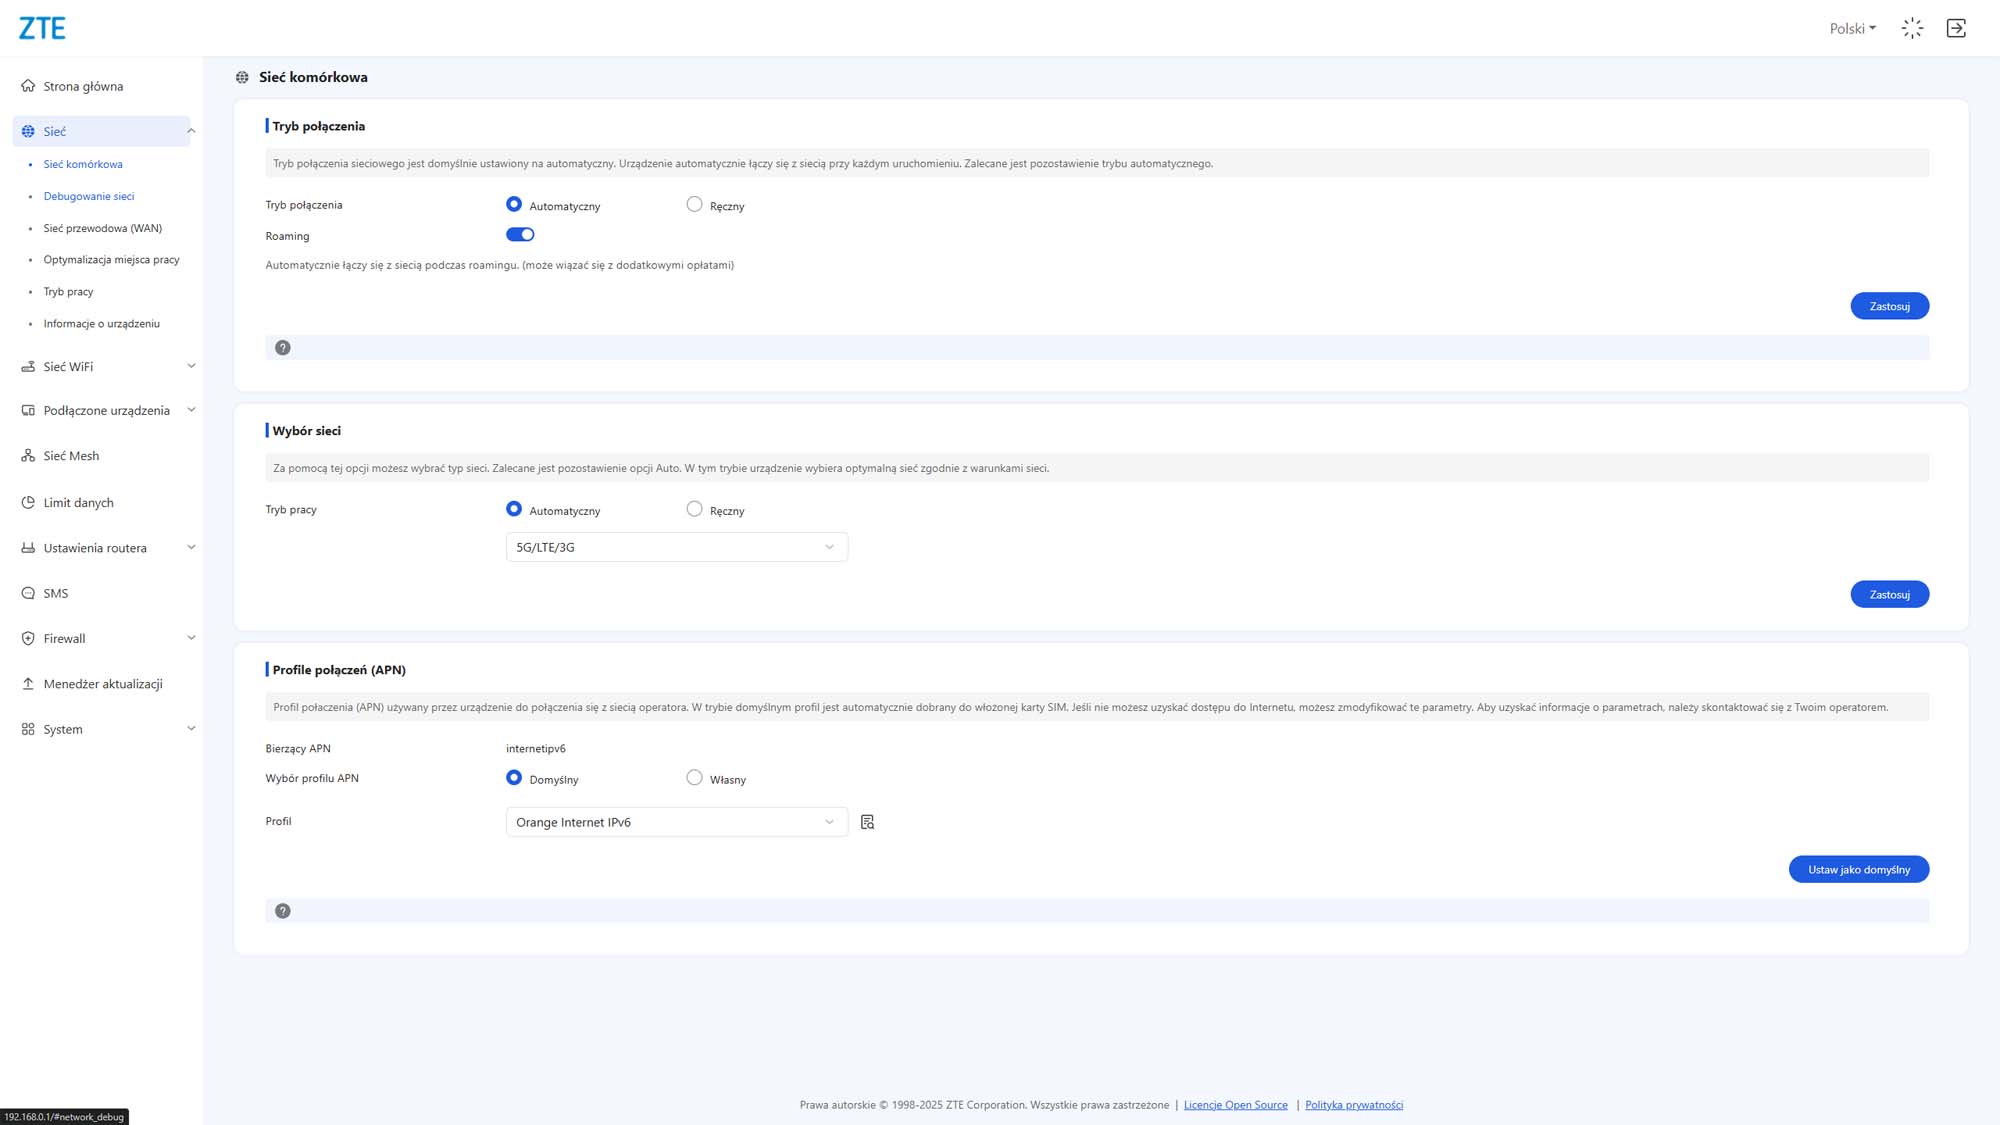Click the Profile połączeń (APN) heading

339,670
